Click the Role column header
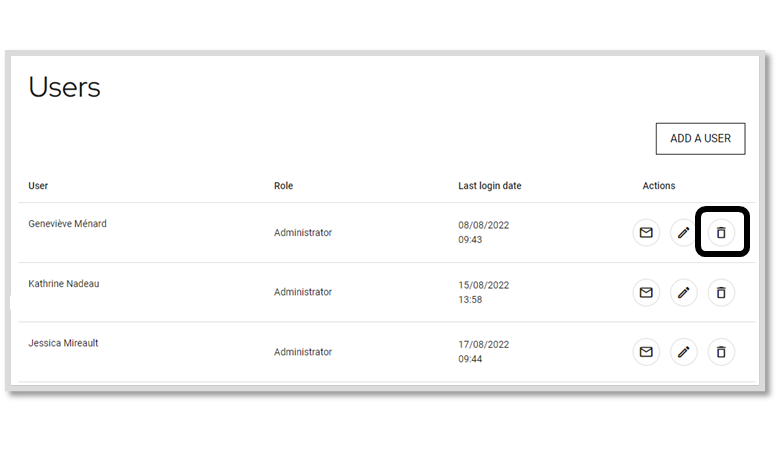The height and width of the screenshot is (450, 778). click(283, 186)
